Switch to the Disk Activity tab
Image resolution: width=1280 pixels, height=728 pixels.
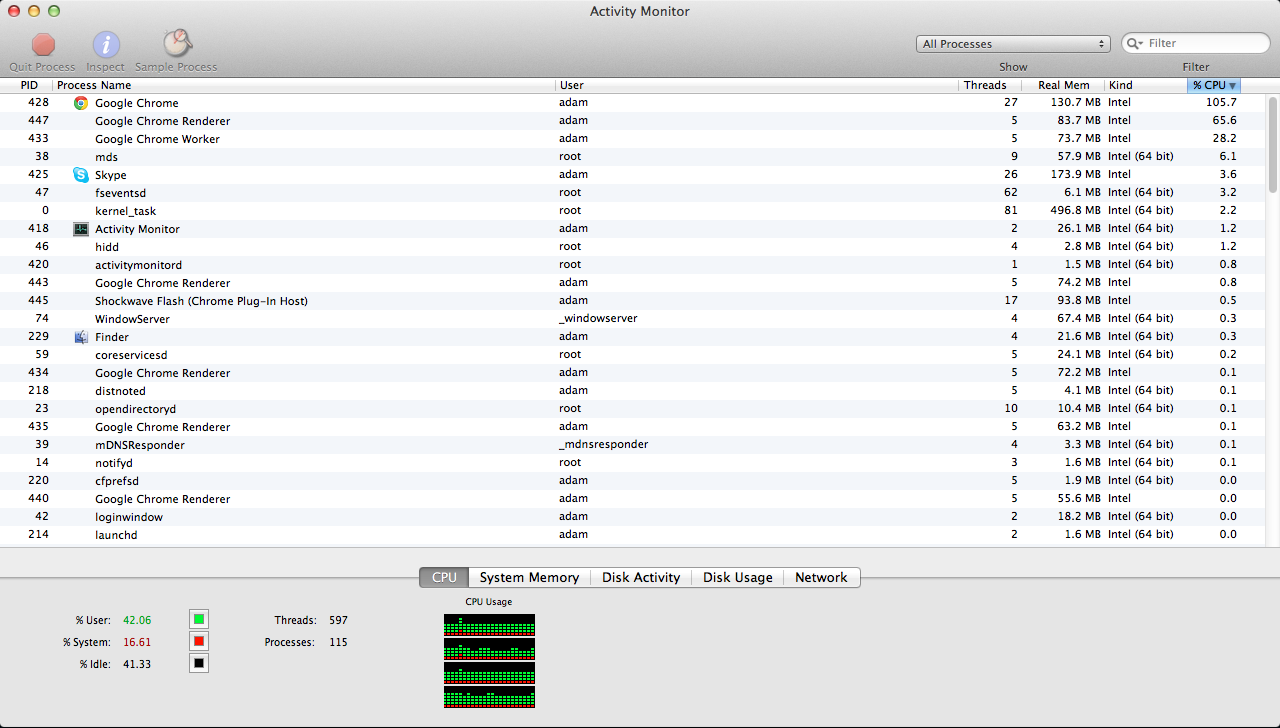coord(641,577)
